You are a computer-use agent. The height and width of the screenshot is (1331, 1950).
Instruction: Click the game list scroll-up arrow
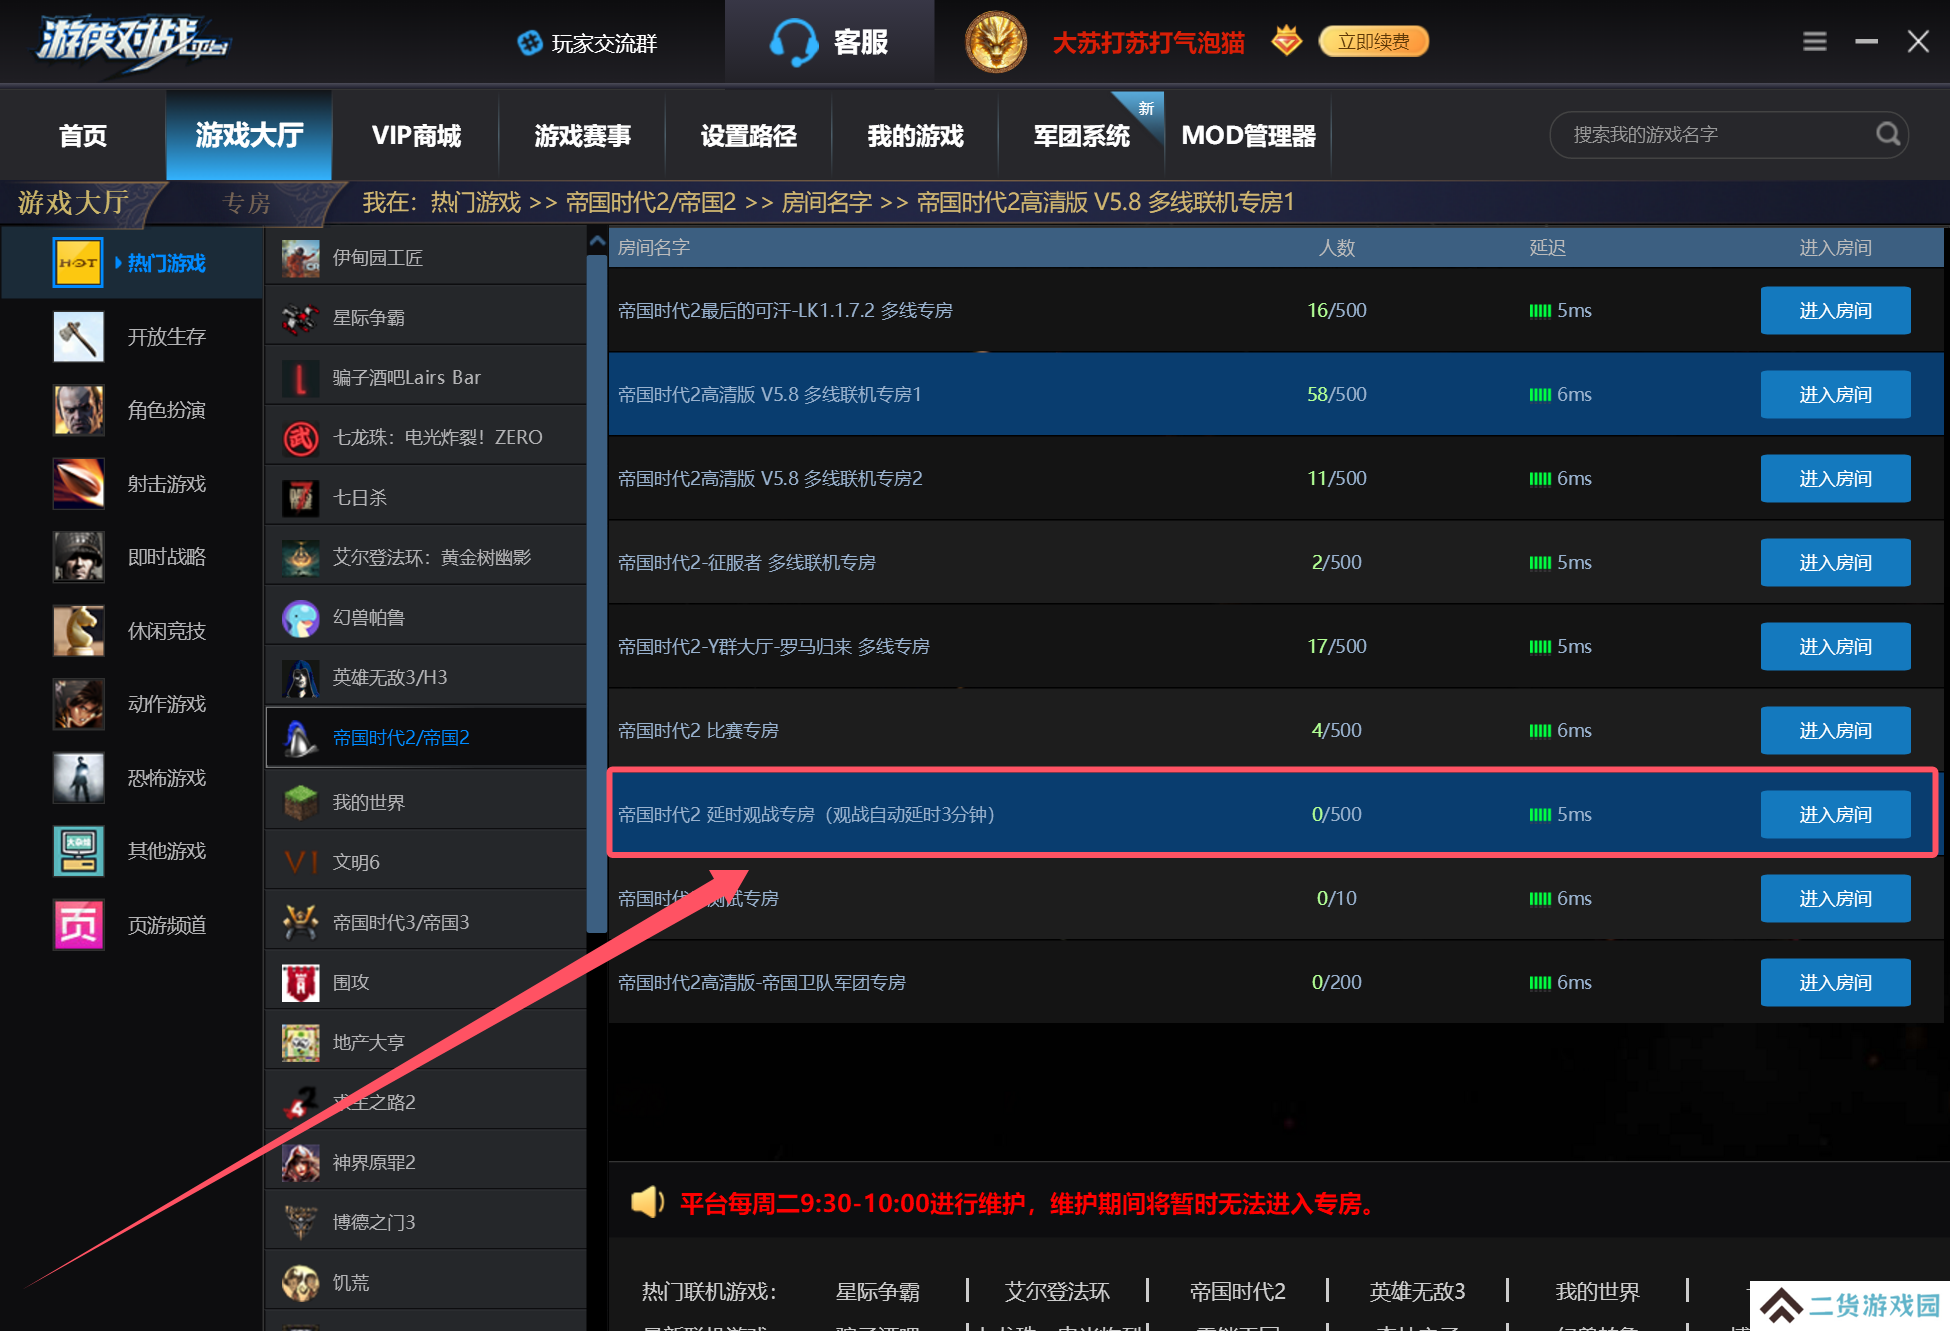(x=597, y=241)
